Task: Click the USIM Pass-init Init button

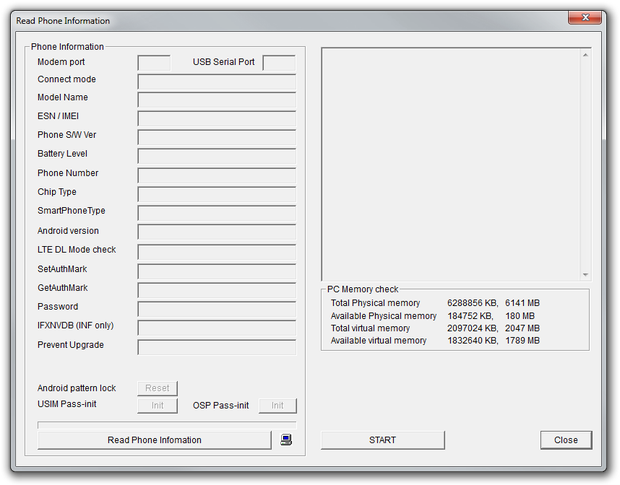Action: point(157,406)
